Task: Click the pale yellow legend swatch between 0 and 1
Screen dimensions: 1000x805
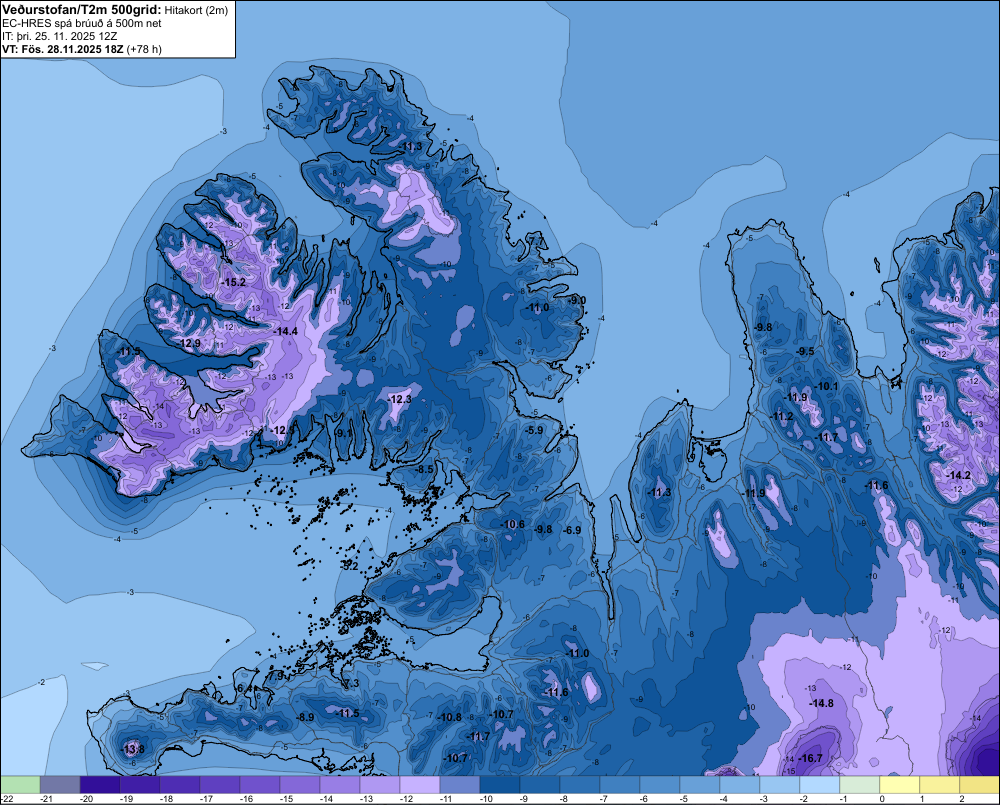Action: pyautogui.click(x=899, y=784)
